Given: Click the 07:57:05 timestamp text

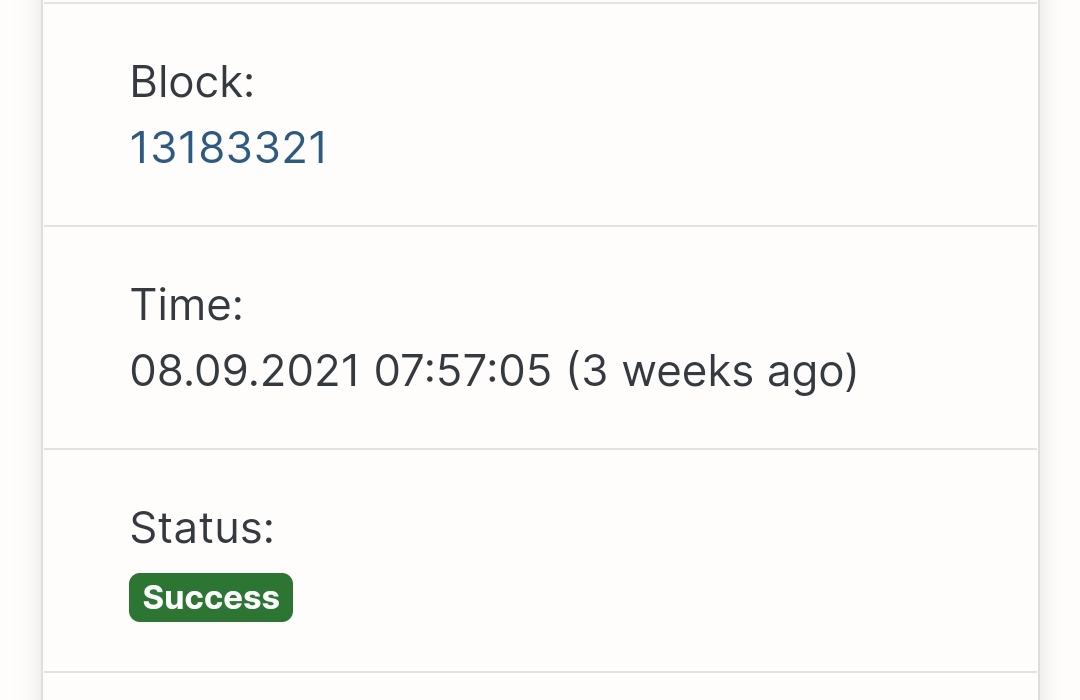Looking at the screenshot, I should pyautogui.click(x=463, y=371).
